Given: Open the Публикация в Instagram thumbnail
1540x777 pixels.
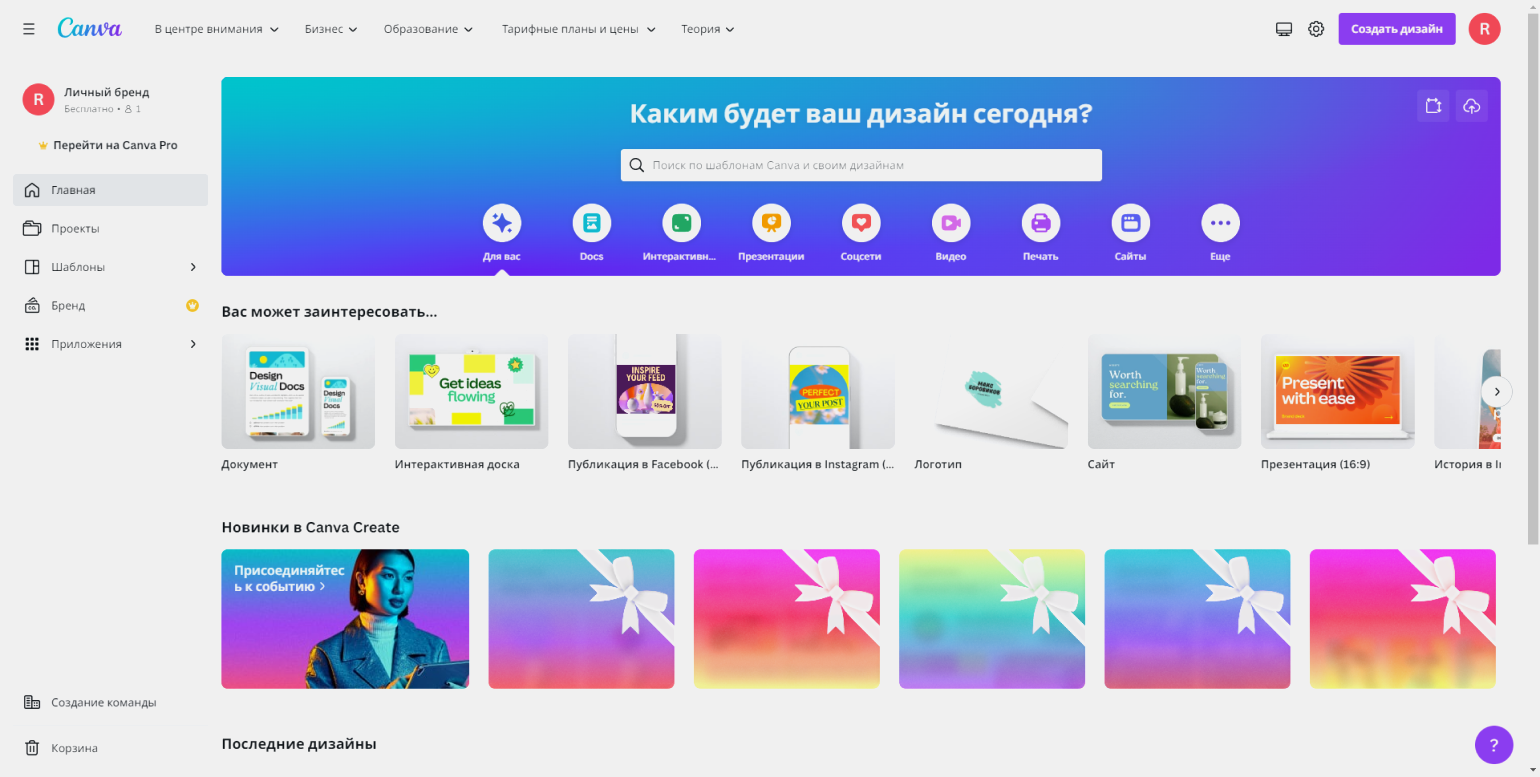Looking at the screenshot, I should pos(818,391).
